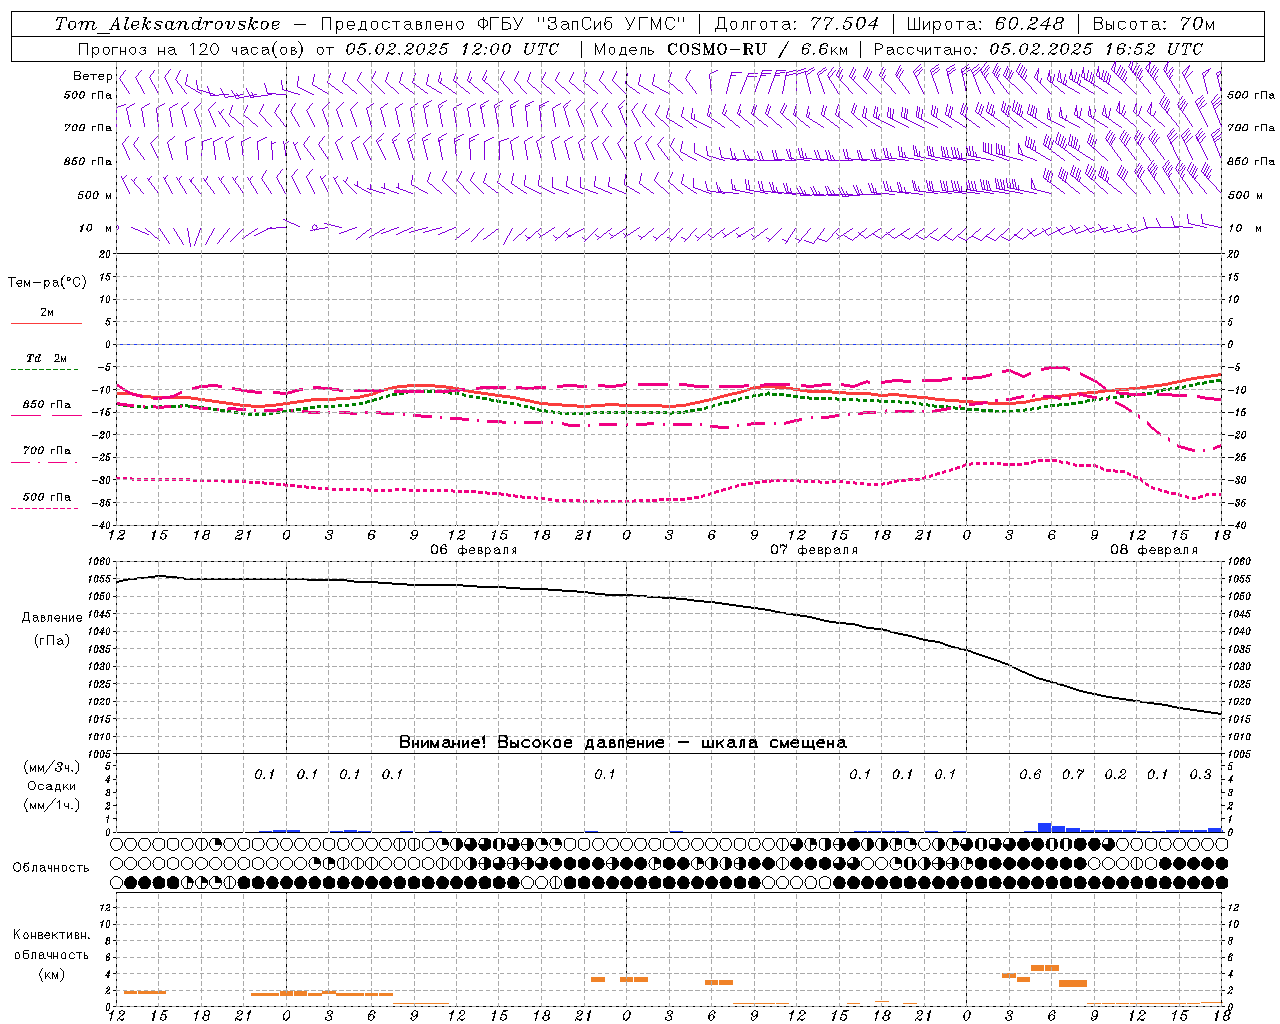Click the warning text Внимание! Высокое давление
This screenshot has width=1280, height=1024.
click(532, 742)
